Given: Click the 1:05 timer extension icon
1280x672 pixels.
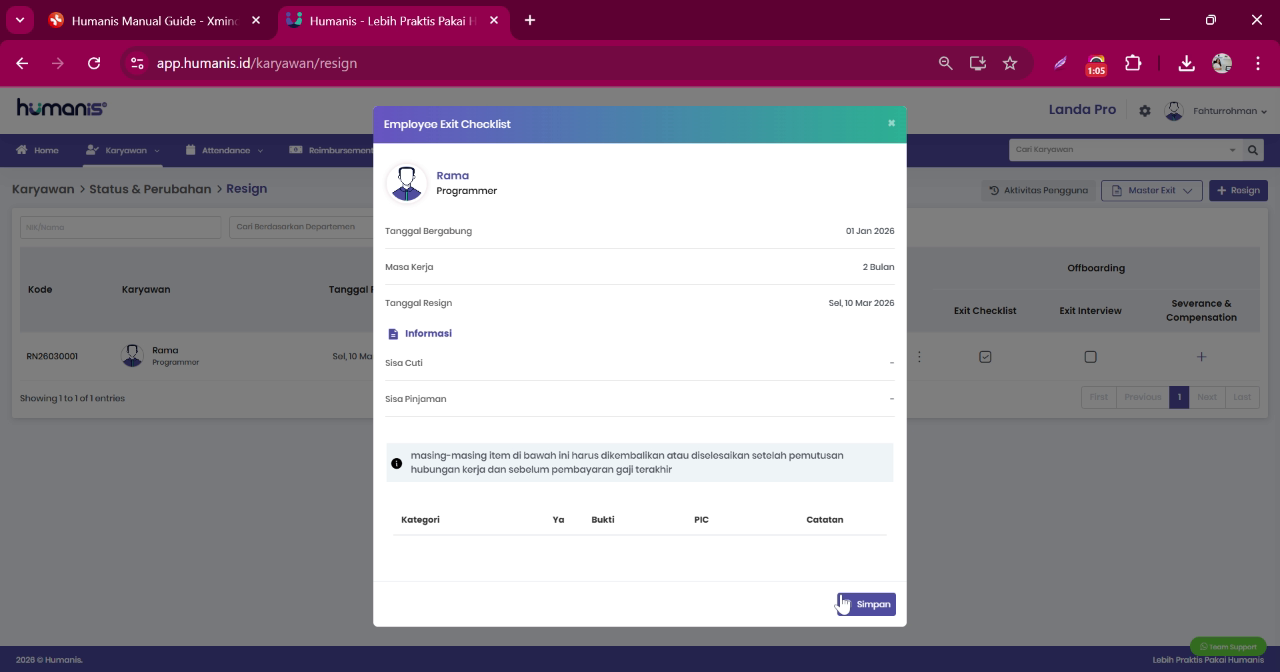Looking at the screenshot, I should coord(1096,65).
